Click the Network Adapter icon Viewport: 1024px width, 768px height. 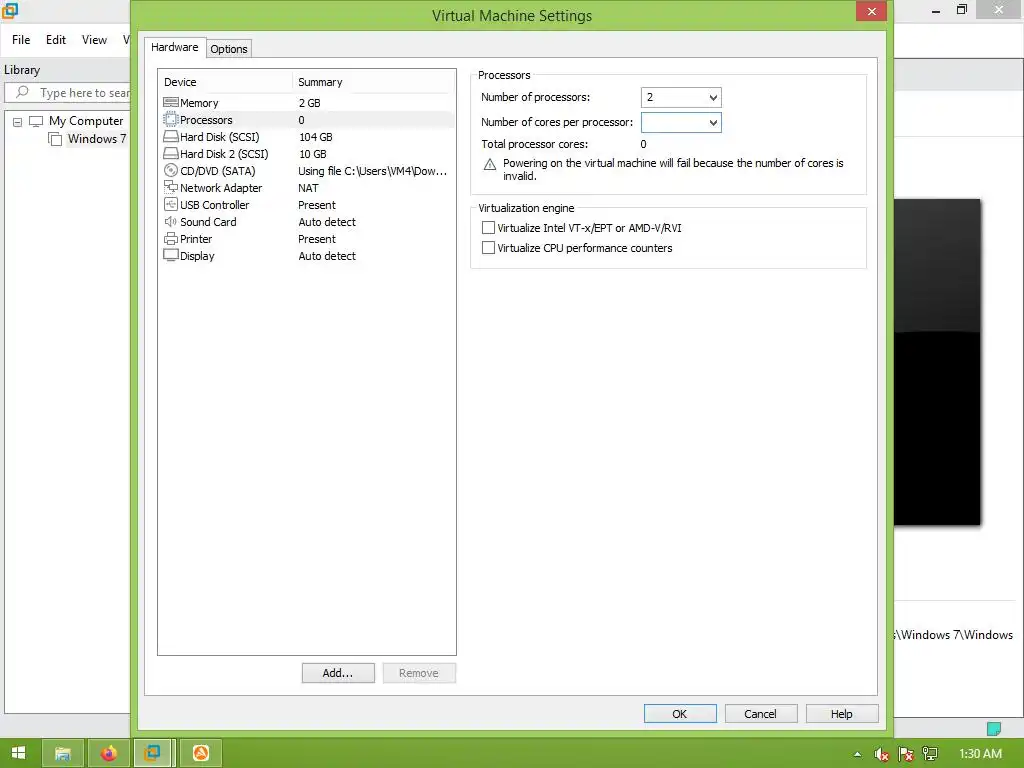(170, 187)
